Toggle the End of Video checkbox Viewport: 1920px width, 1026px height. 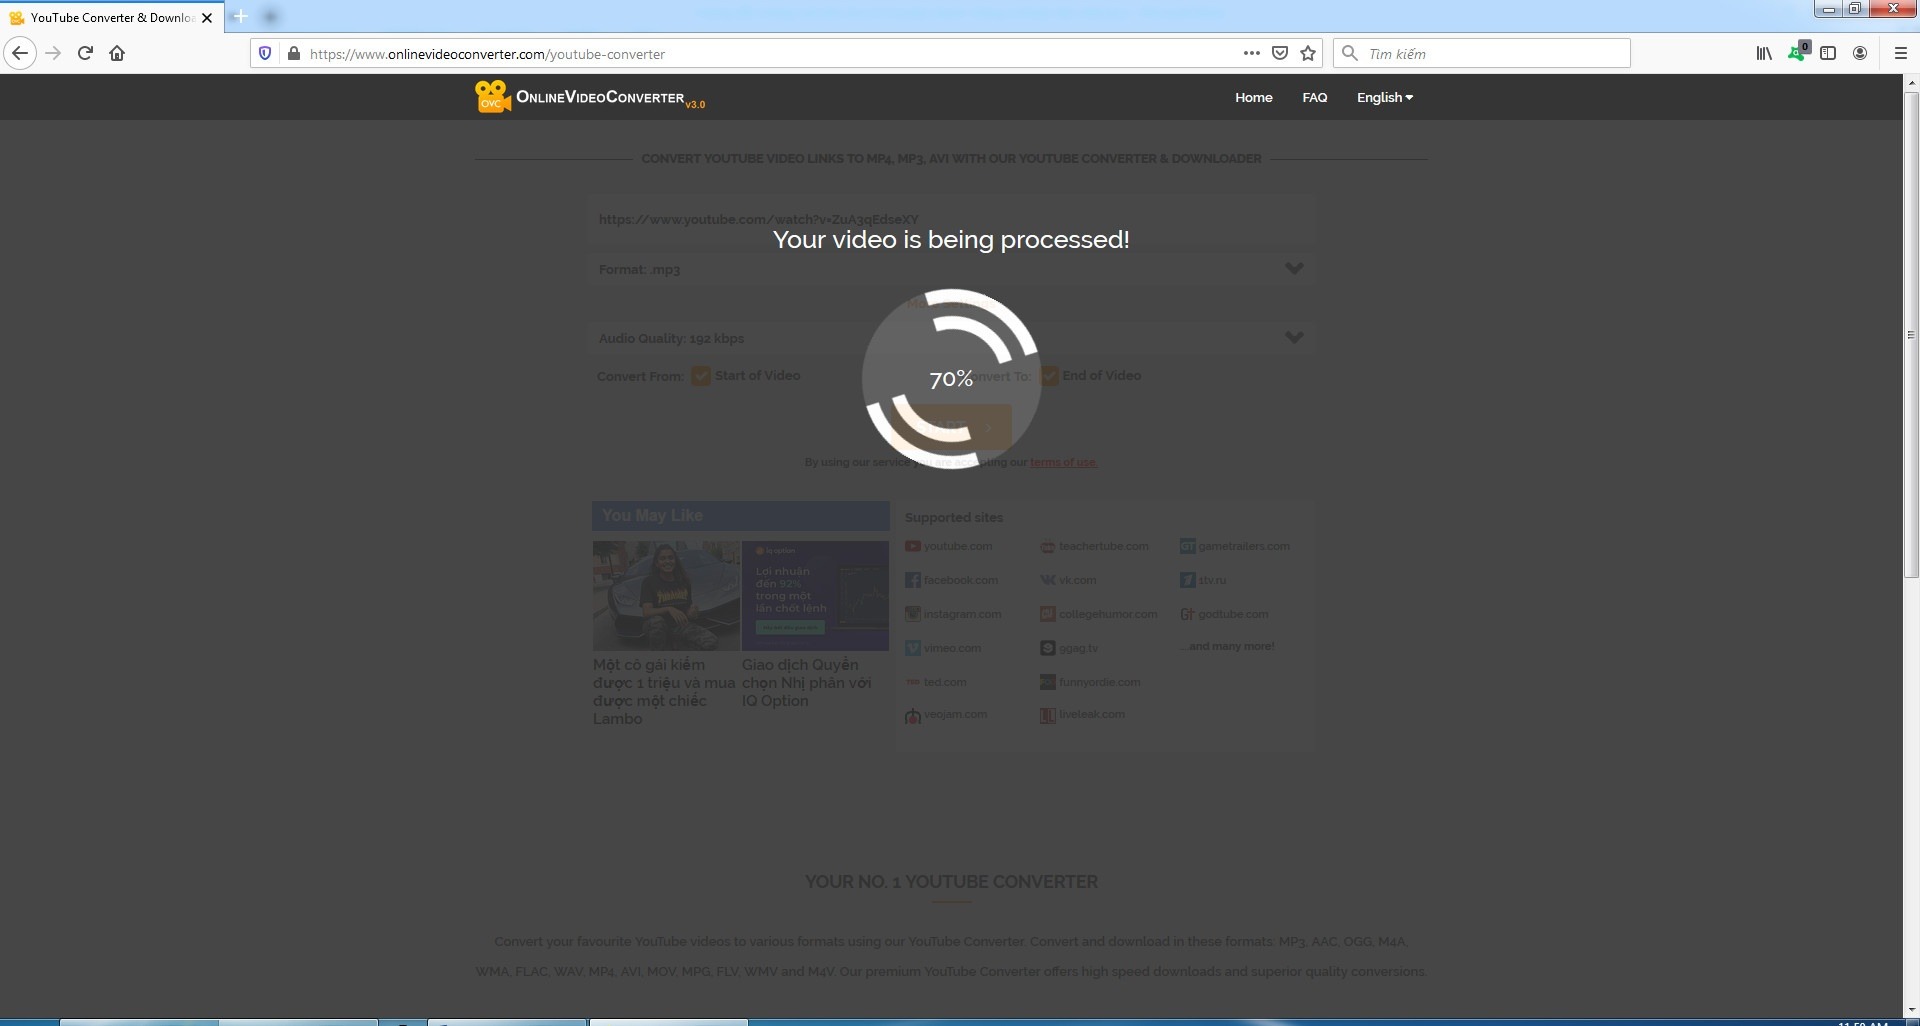pos(1049,375)
